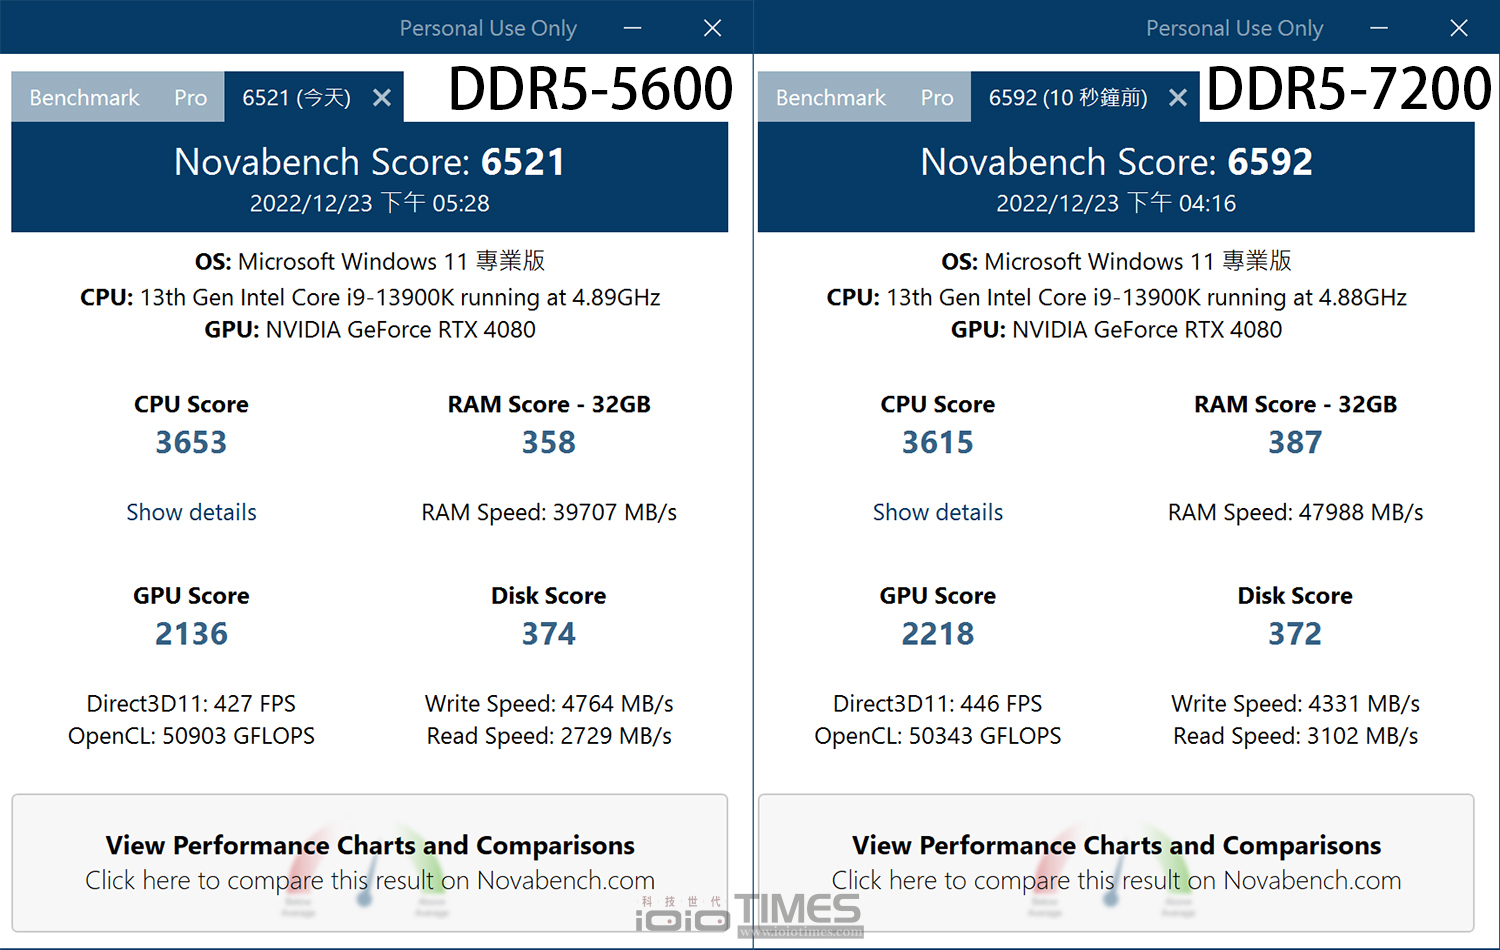Click RAM Speed: 47988 MB/s text
The width and height of the screenshot is (1500, 950).
point(1295,512)
